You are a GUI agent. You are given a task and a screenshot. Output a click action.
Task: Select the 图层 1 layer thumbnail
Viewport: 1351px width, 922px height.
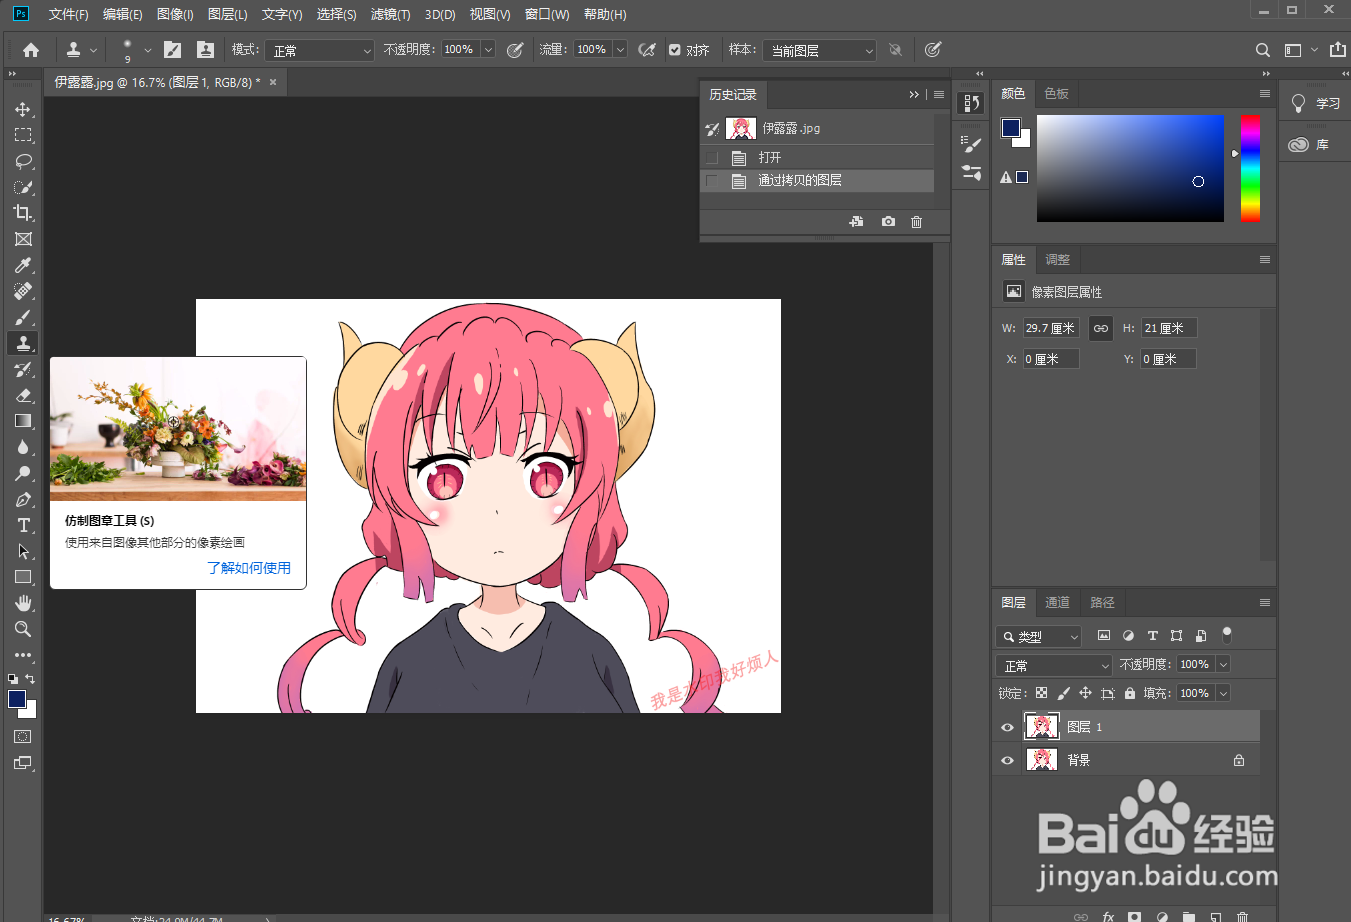[1042, 727]
